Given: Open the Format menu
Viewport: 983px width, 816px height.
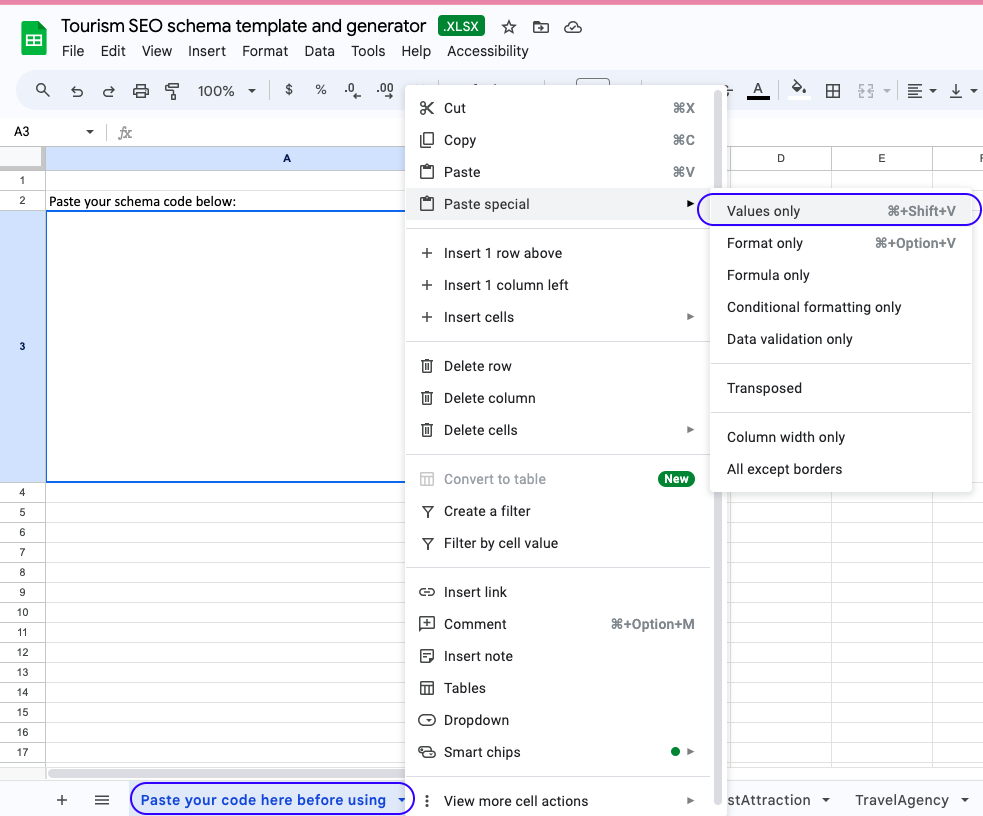Looking at the screenshot, I should tap(265, 51).
